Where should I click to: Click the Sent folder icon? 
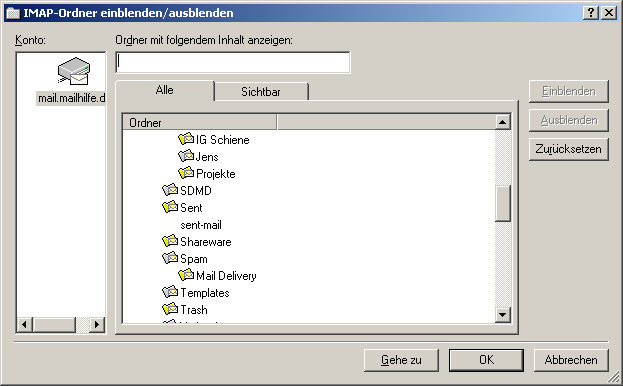170,207
